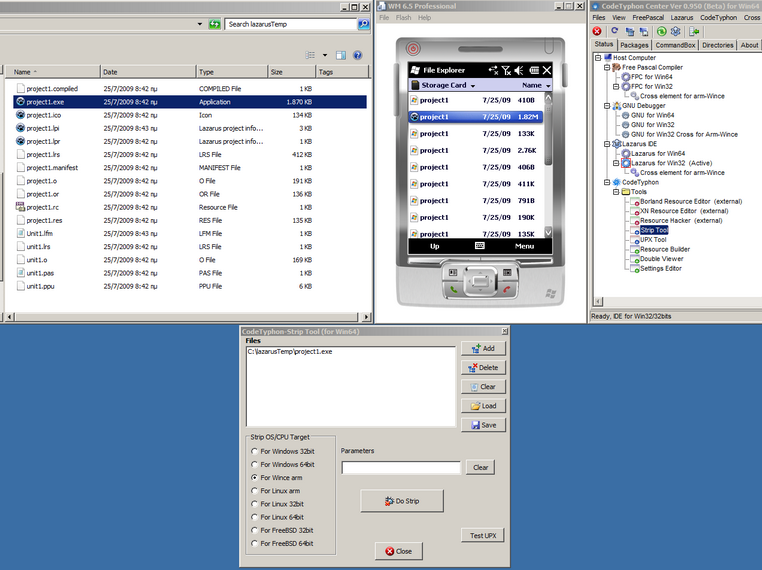Open the Lazarus menu in CodeTyphon
The image size is (762, 570).
click(682, 17)
